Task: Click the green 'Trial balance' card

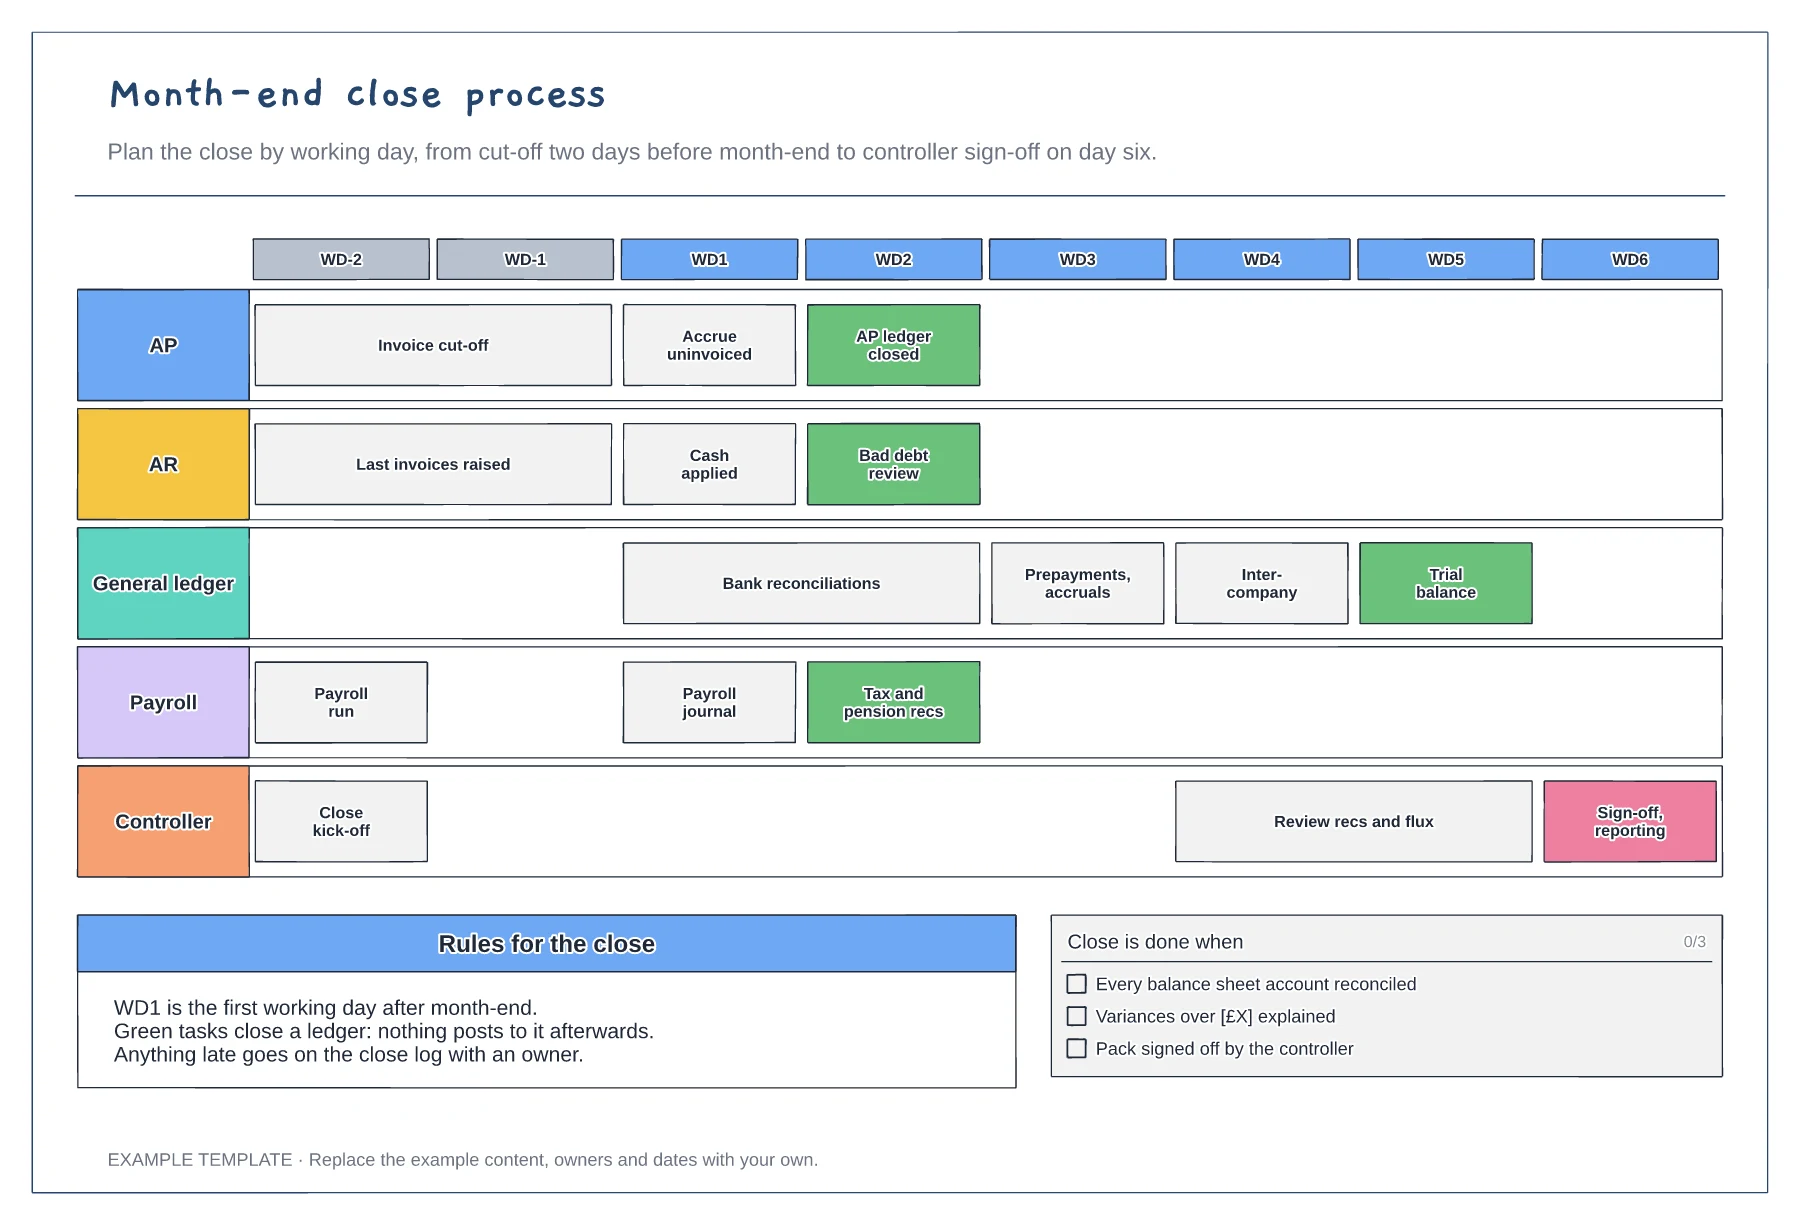Action: tap(1445, 583)
